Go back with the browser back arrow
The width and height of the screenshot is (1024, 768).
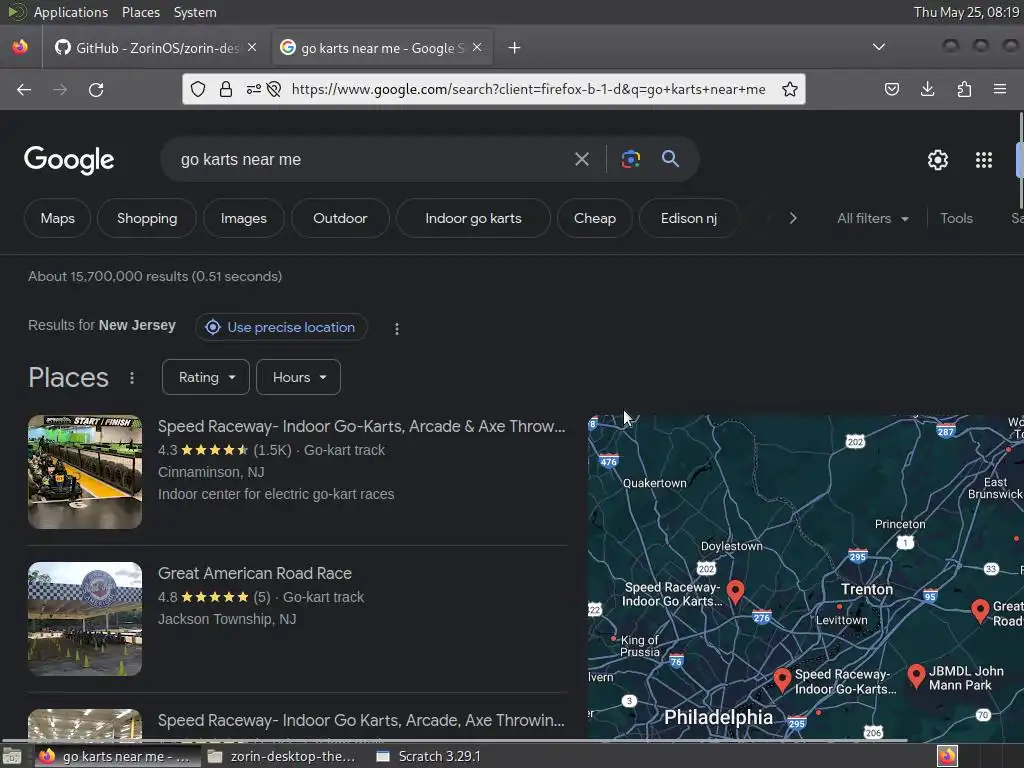tap(24, 89)
